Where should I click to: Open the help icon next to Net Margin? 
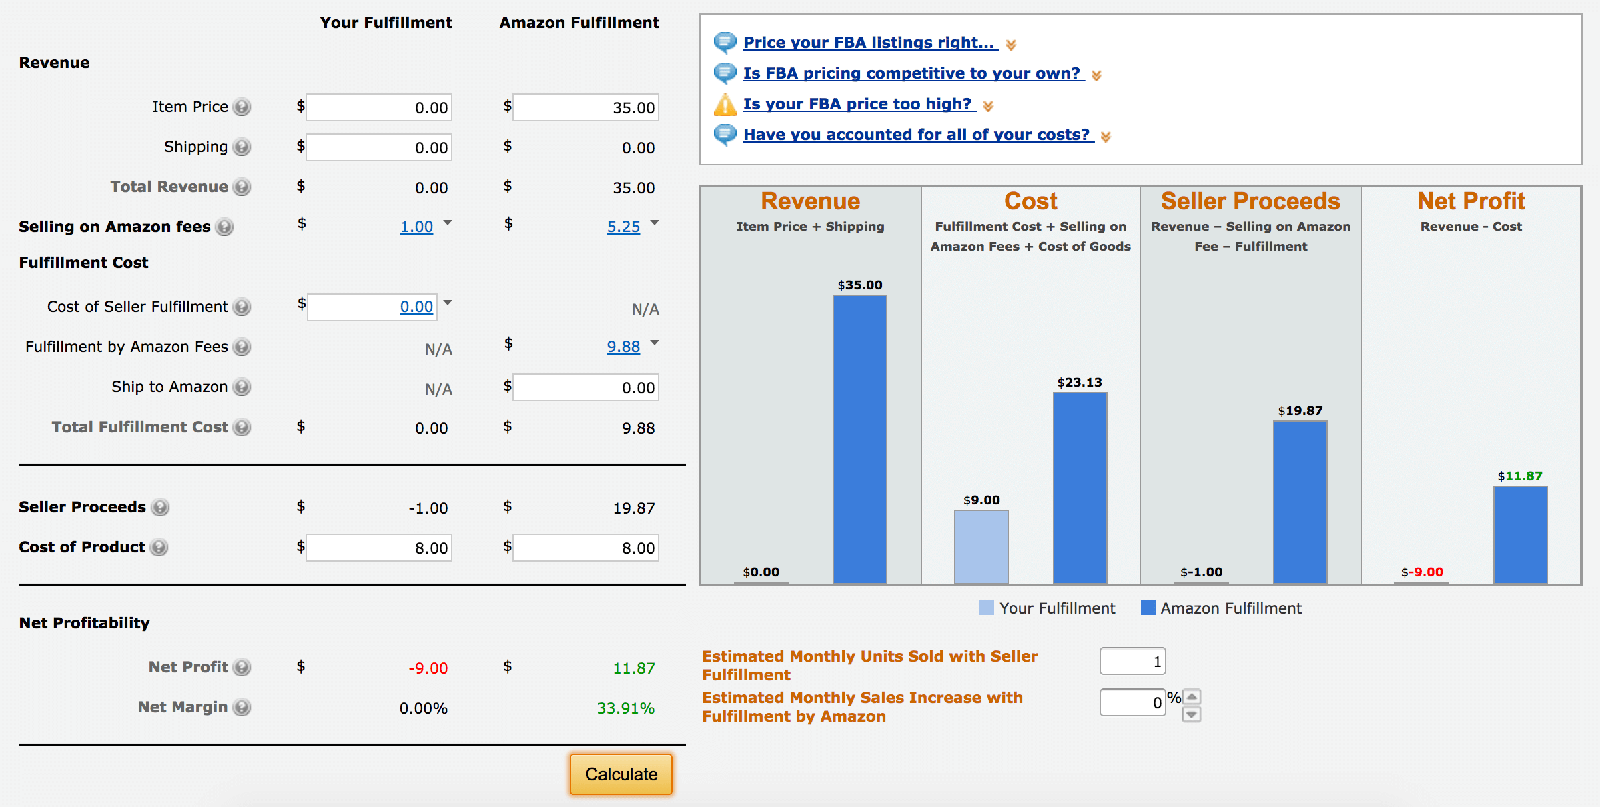coord(242,707)
